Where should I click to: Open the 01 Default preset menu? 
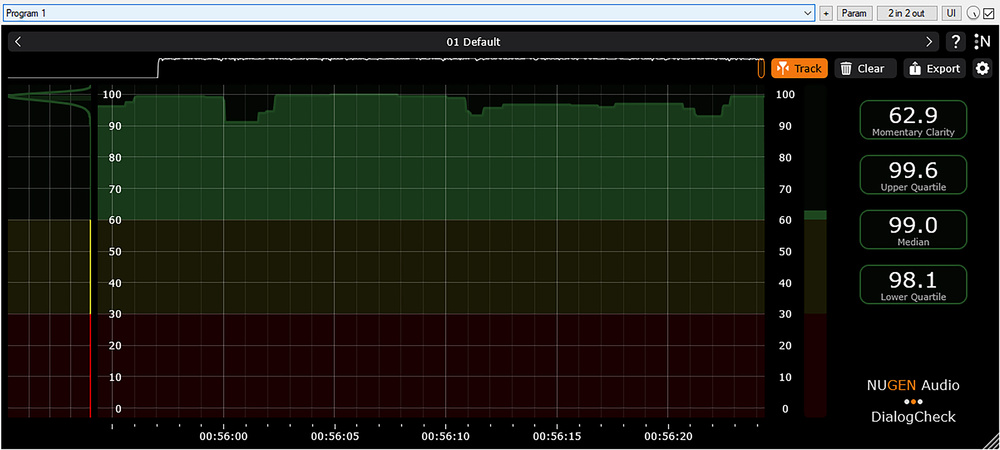[473, 42]
